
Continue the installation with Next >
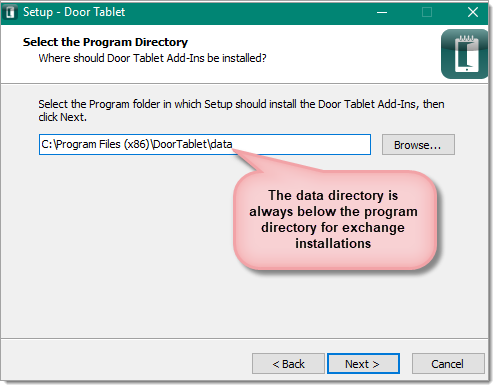tap(363, 364)
